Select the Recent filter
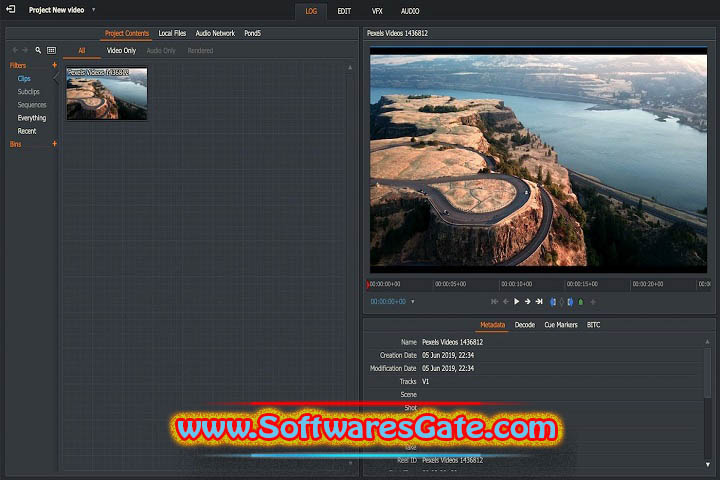 [x=27, y=131]
